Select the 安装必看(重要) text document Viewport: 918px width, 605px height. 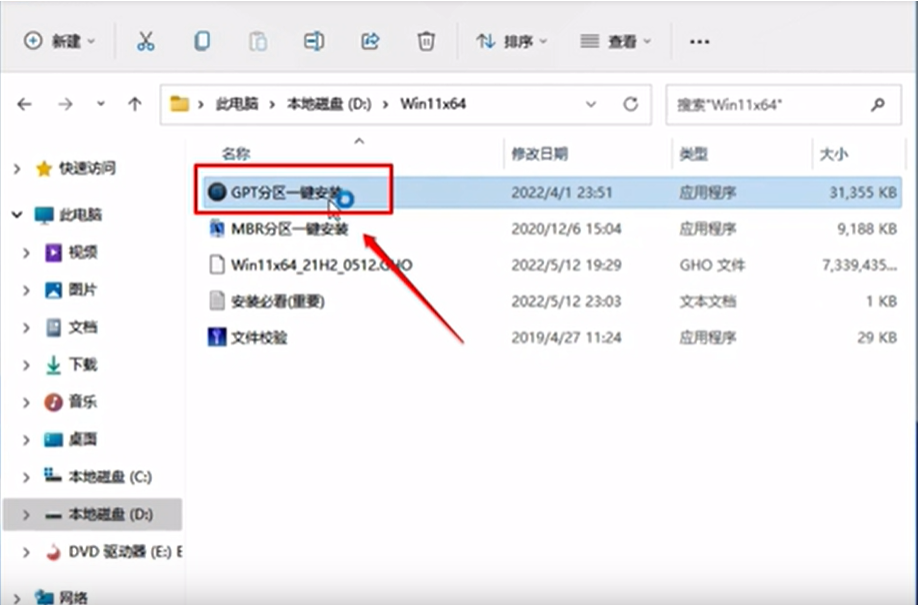pos(553,301)
